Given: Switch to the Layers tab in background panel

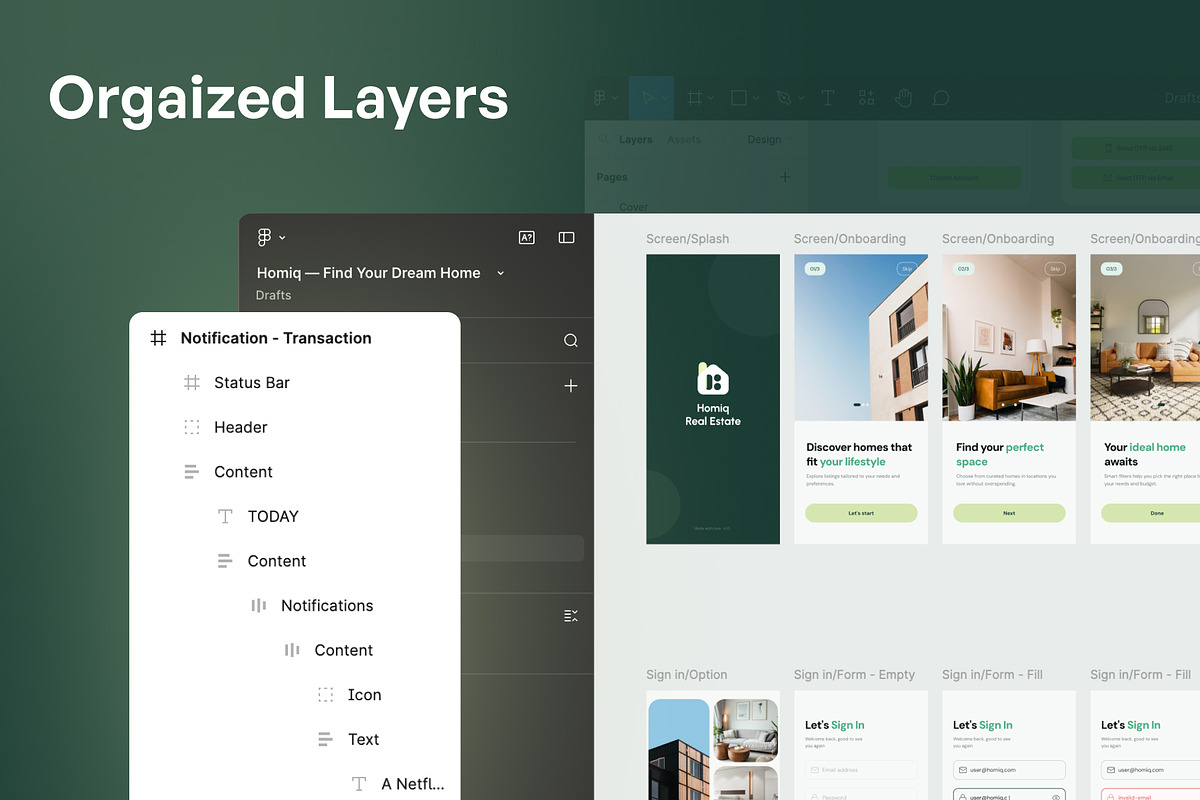Looking at the screenshot, I should [635, 140].
